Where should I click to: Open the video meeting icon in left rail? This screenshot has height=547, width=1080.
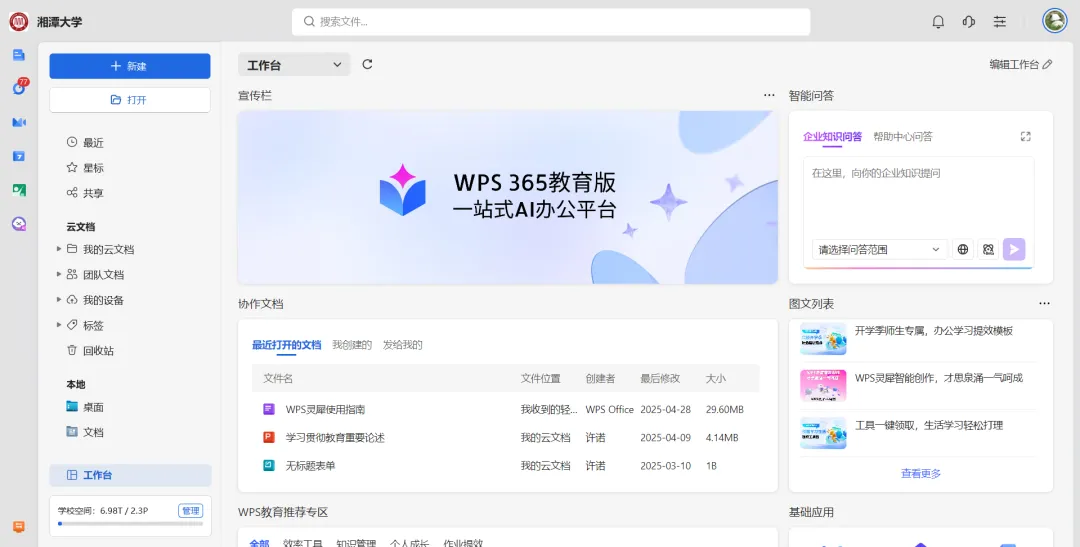(19, 122)
